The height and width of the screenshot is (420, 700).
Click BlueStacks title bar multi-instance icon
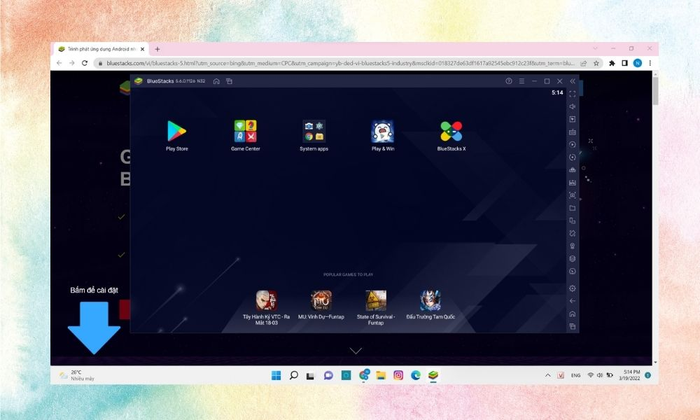(x=229, y=81)
